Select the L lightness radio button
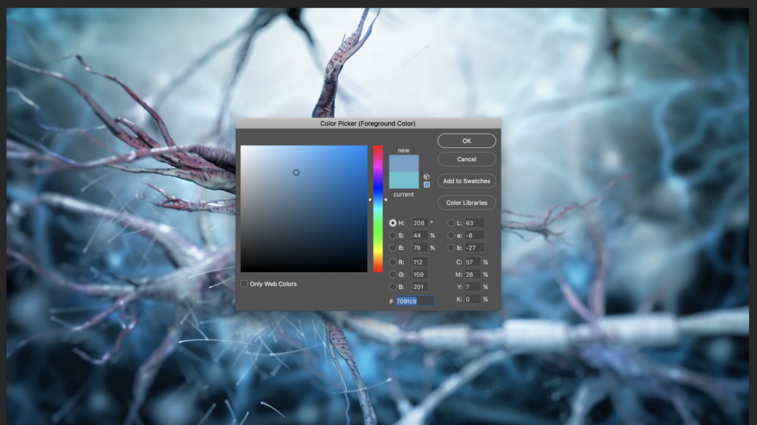 click(451, 223)
